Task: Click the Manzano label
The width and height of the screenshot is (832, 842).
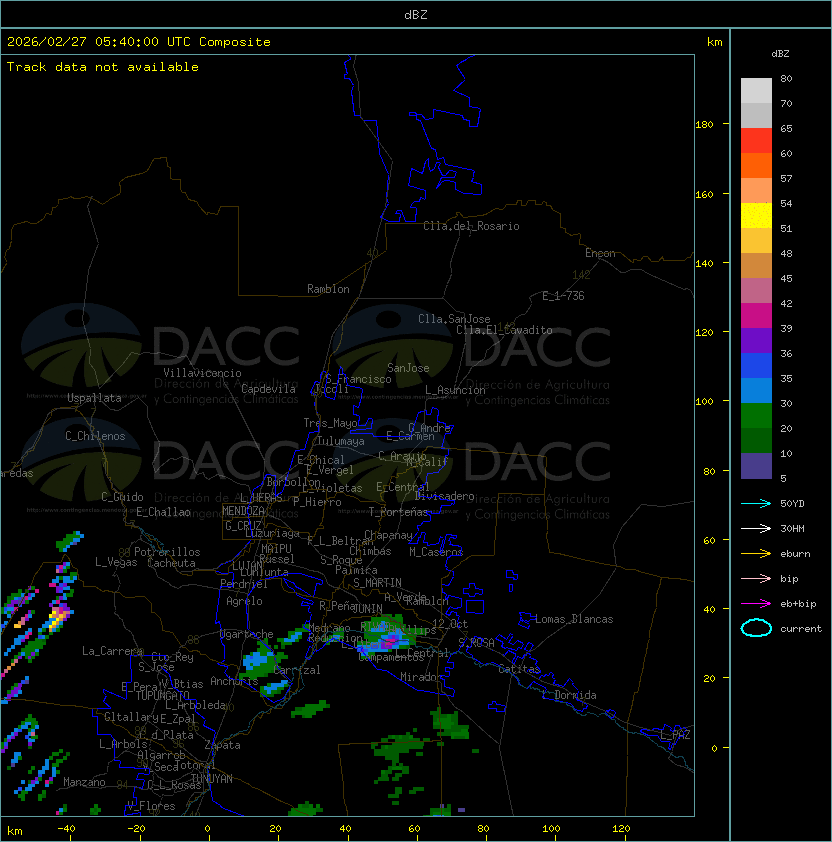Action: pos(84,782)
